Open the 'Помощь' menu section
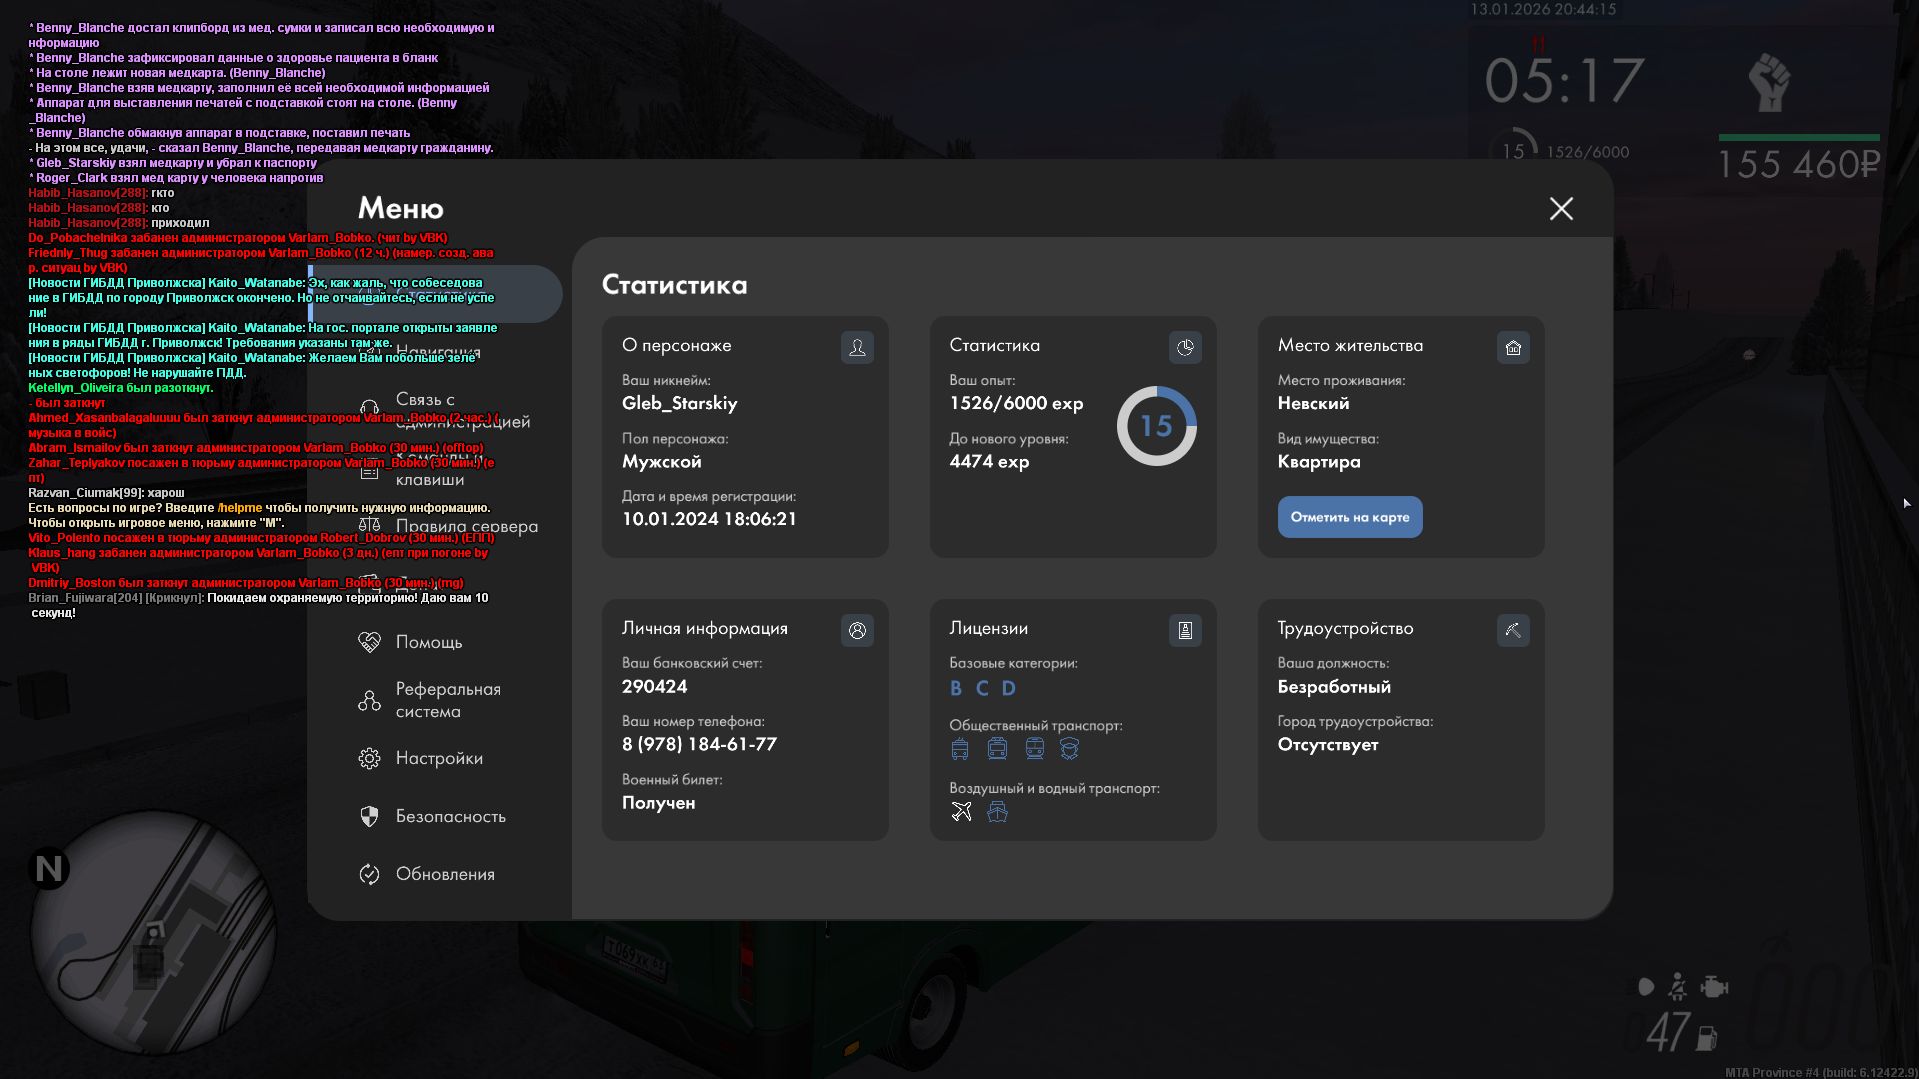This screenshot has width=1919, height=1079. tap(428, 642)
